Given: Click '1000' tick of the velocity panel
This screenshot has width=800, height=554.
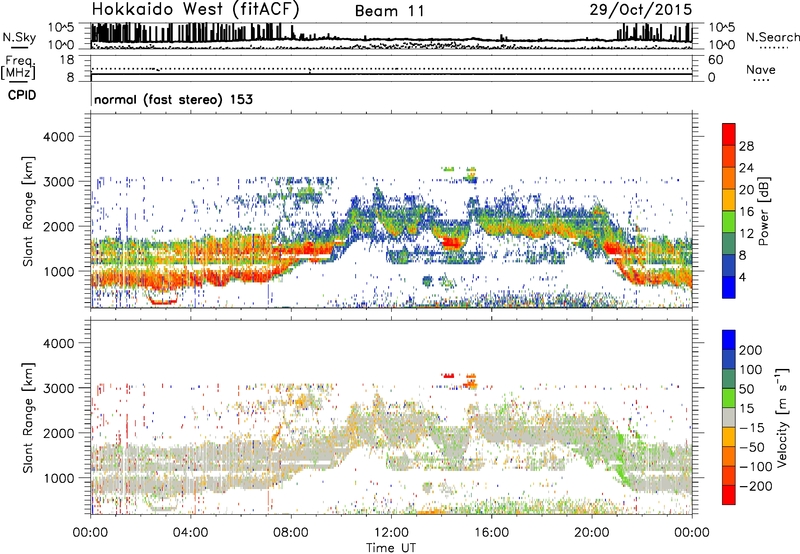Looking at the screenshot, I should coord(59,478).
